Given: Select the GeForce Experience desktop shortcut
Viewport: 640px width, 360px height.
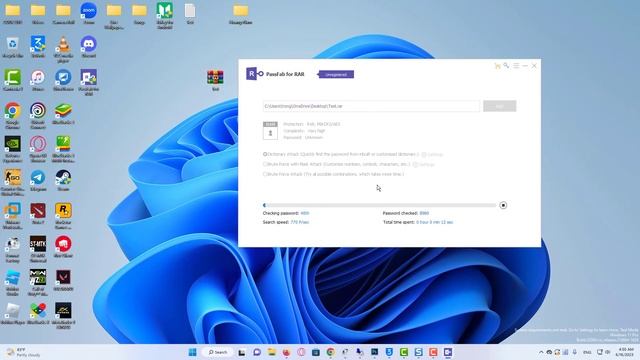Looking at the screenshot, I should [13, 149].
